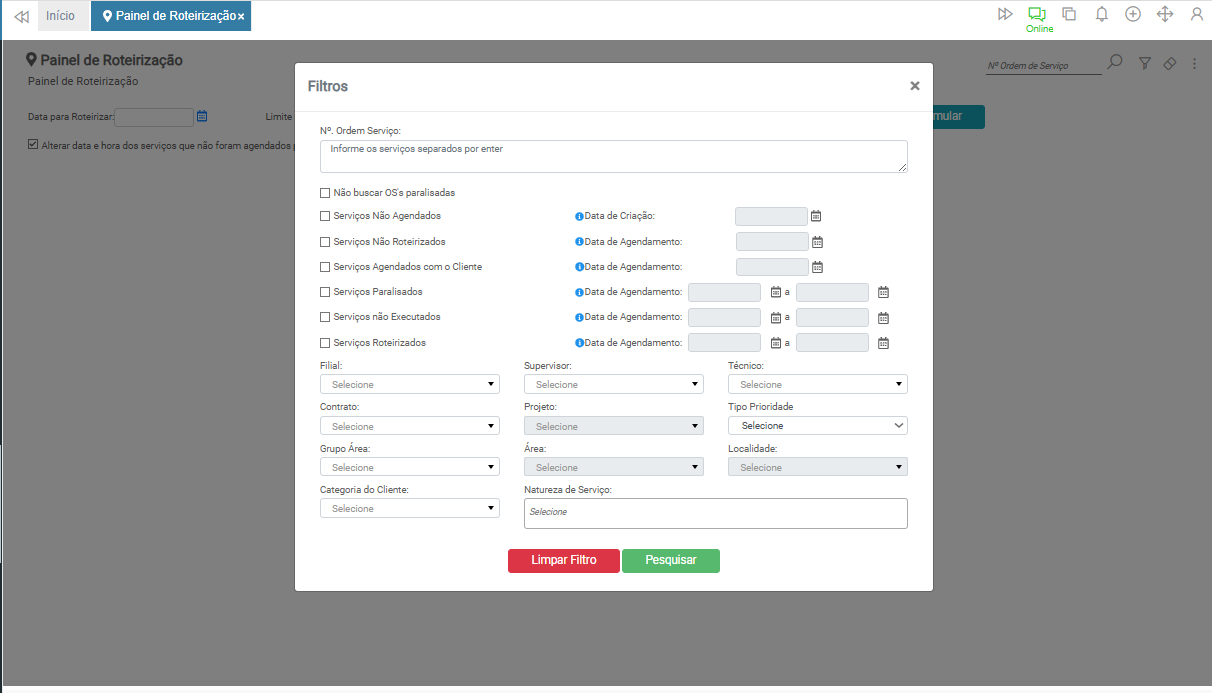
Task: Click the add plus circle icon
Action: (1133, 14)
